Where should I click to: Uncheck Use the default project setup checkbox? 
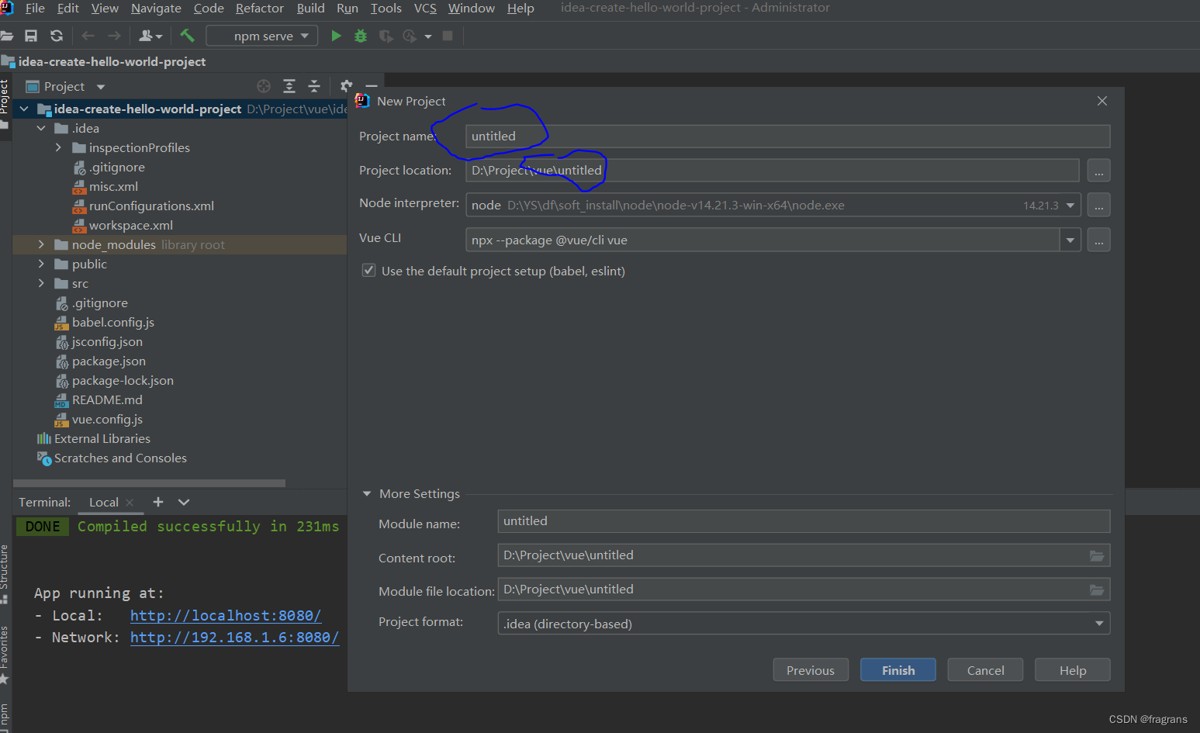click(x=369, y=271)
